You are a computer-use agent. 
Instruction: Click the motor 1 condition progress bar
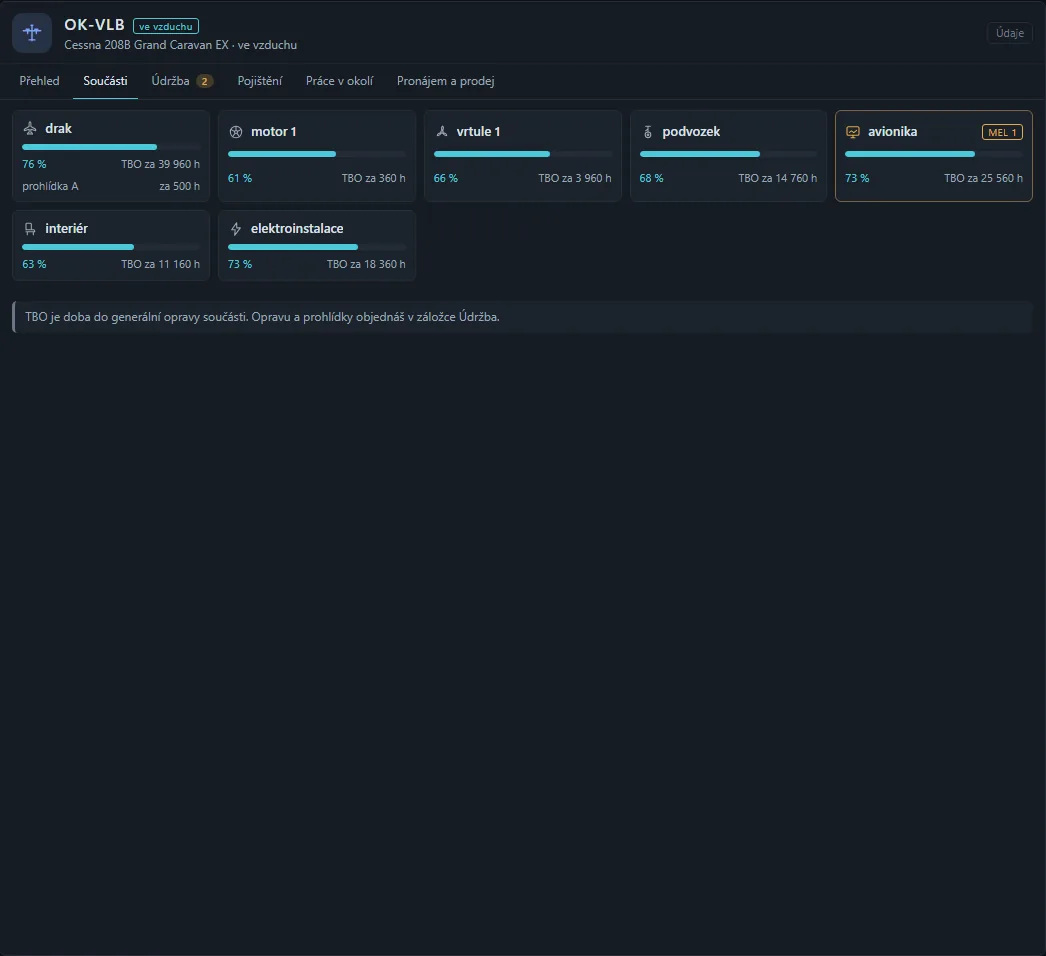point(317,154)
